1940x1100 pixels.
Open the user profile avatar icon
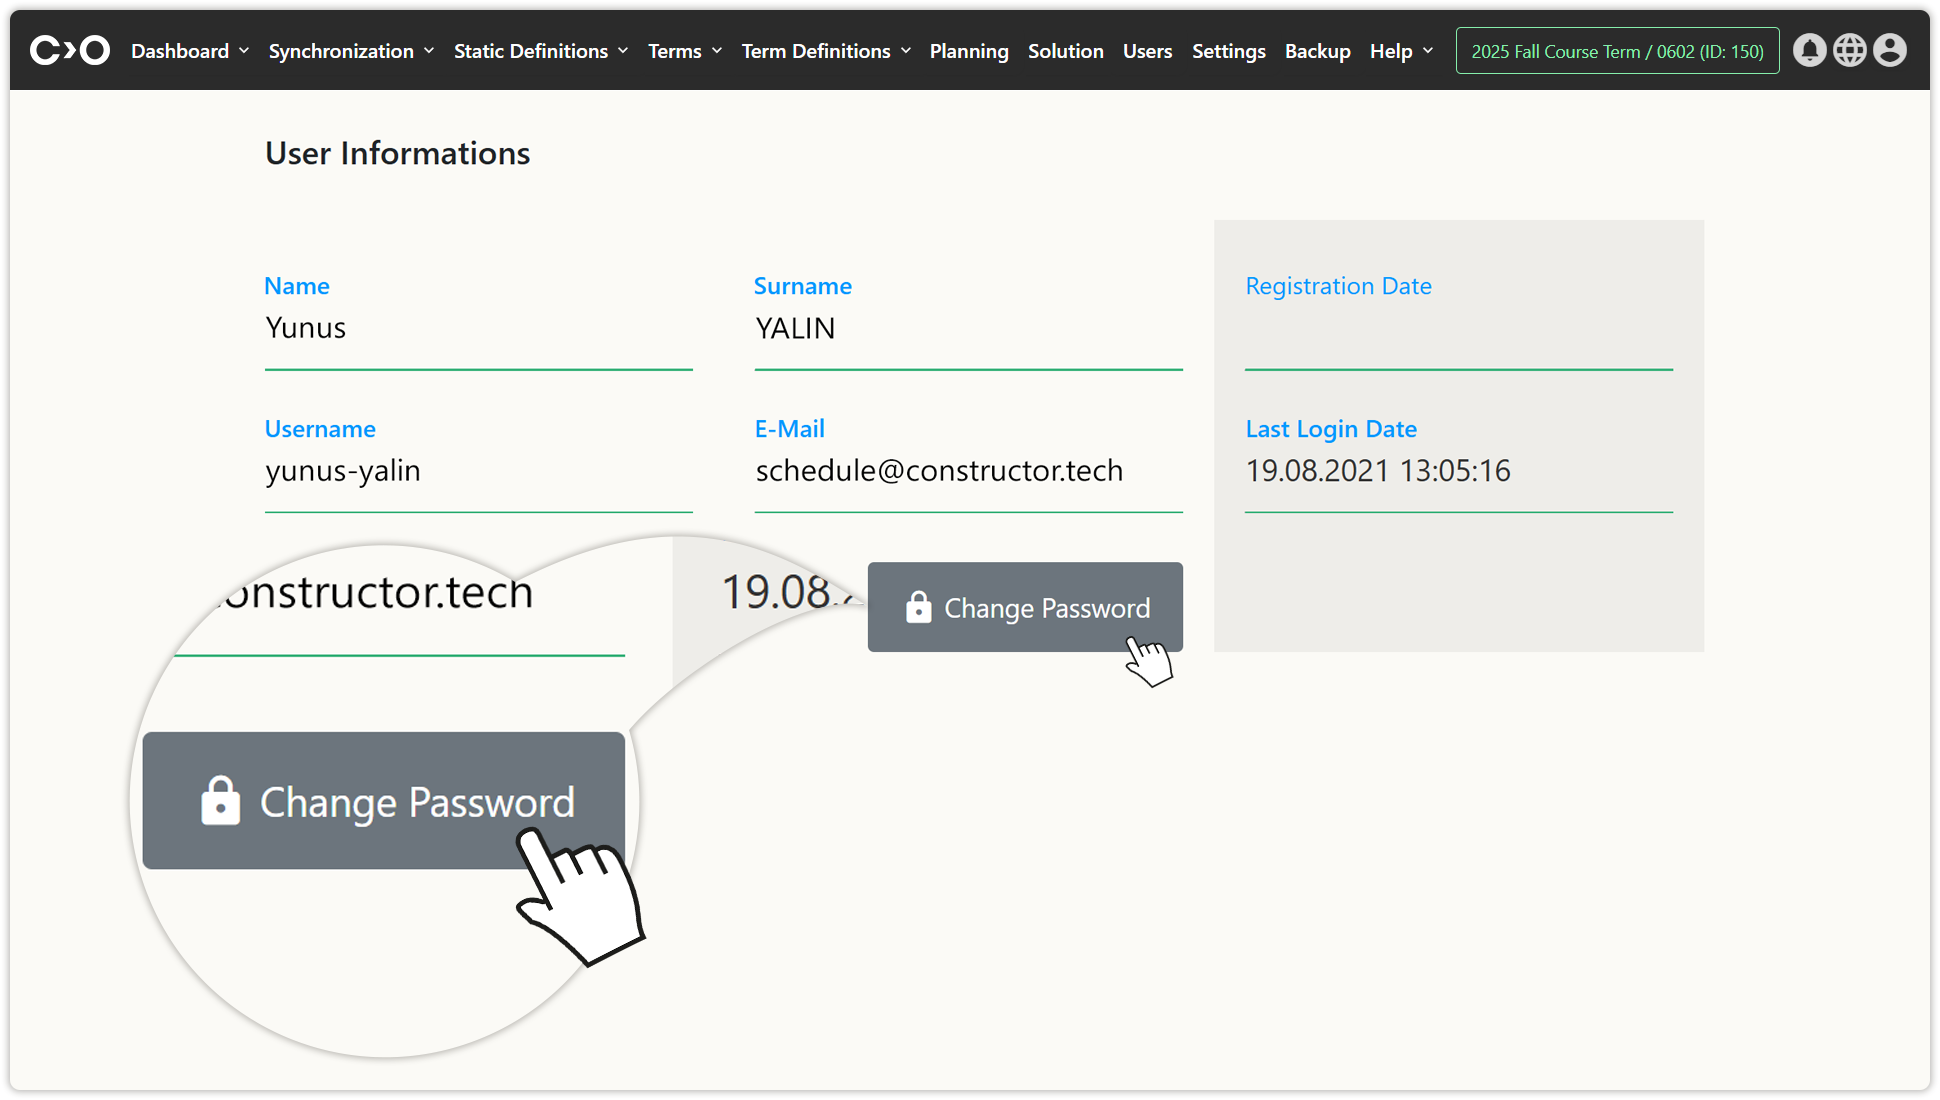point(1889,50)
